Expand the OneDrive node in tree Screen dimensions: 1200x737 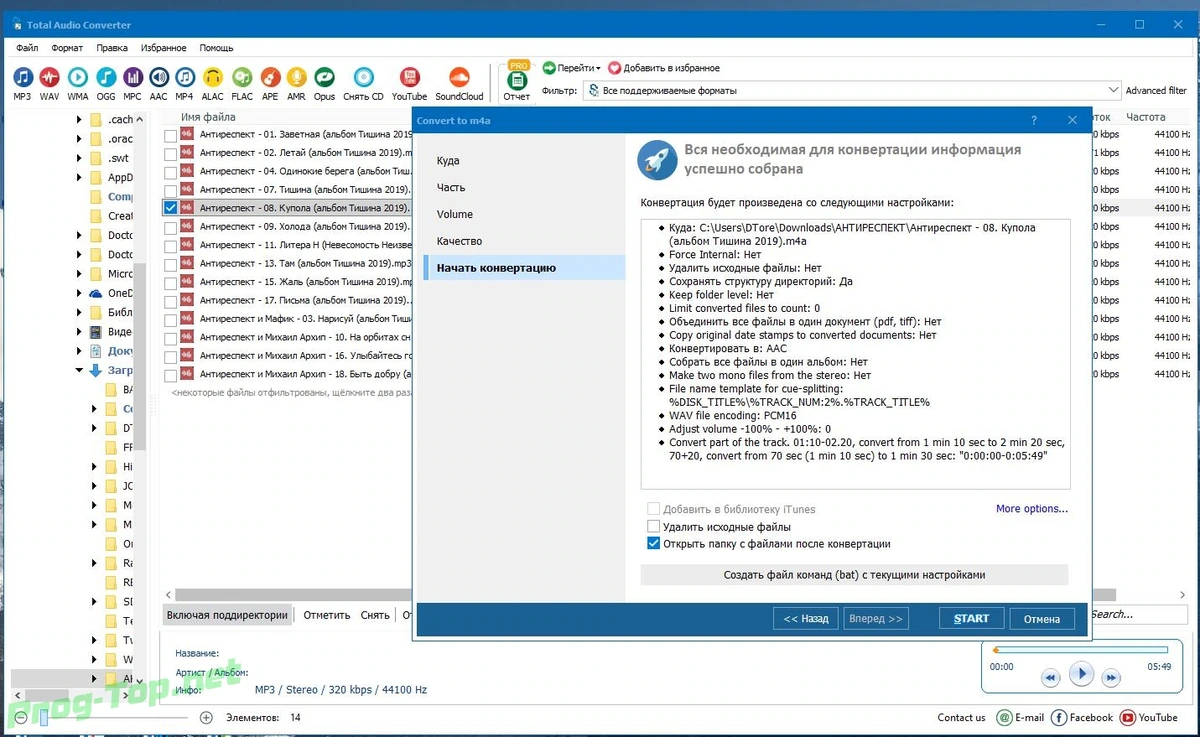click(x=80, y=293)
